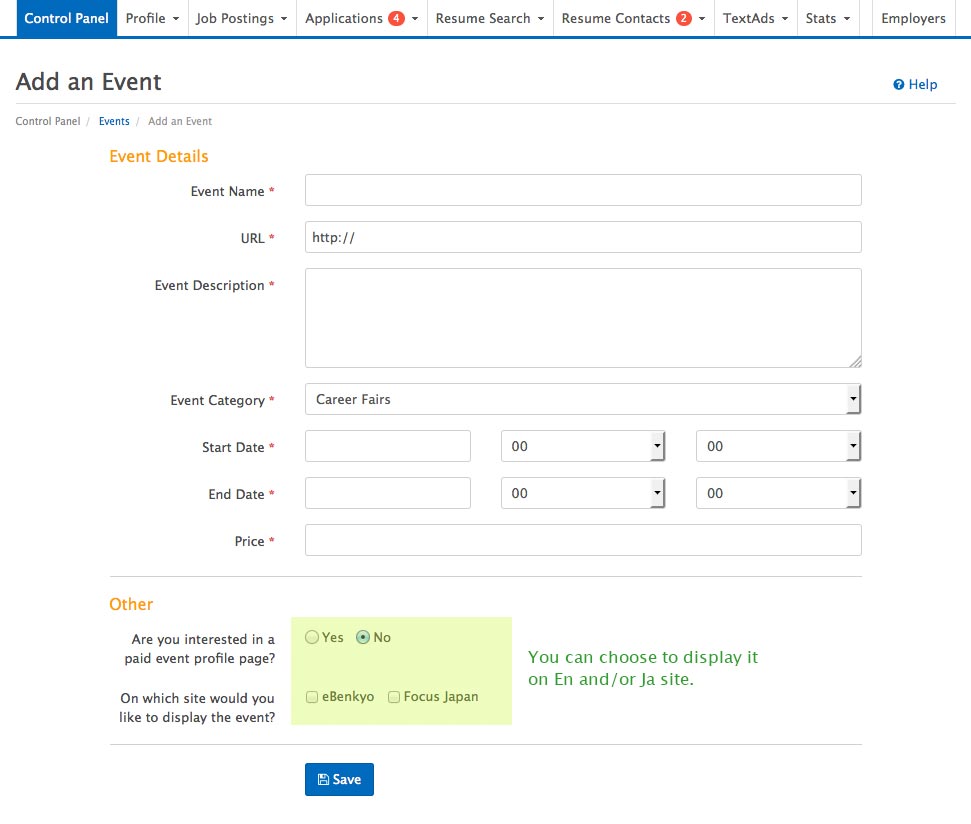Click the textarea resize grip icon
The height and width of the screenshot is (824, 971).
click(855, 362)
